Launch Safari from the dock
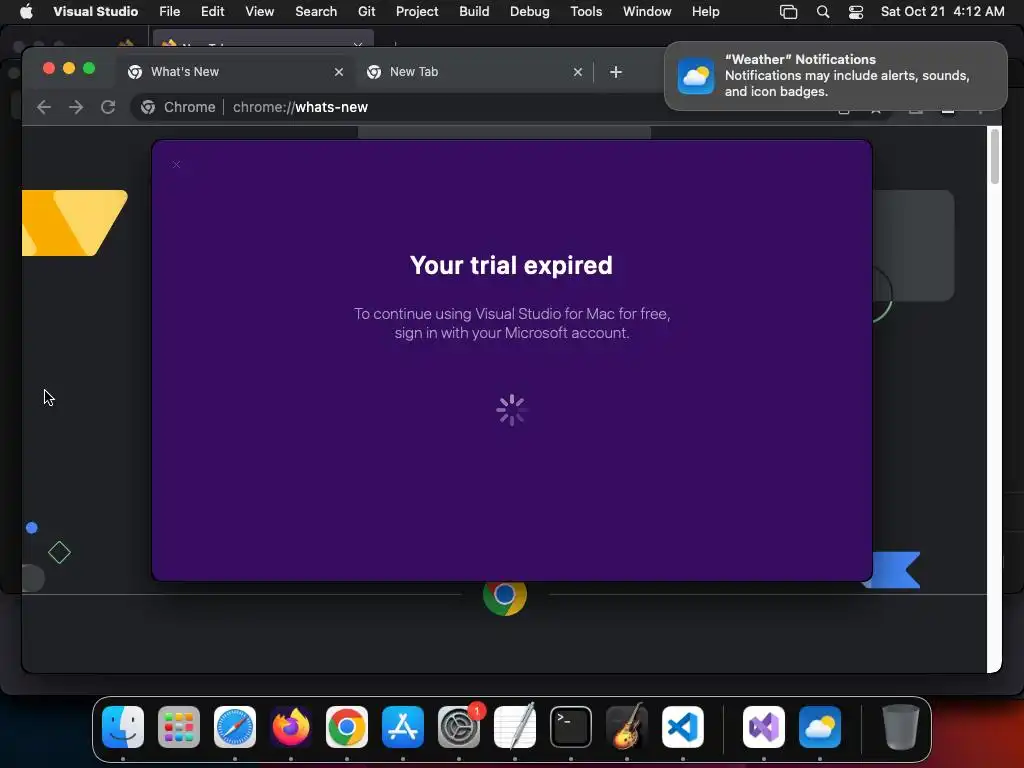This screenshot has width=1024, height=768. tap(235, 727)
